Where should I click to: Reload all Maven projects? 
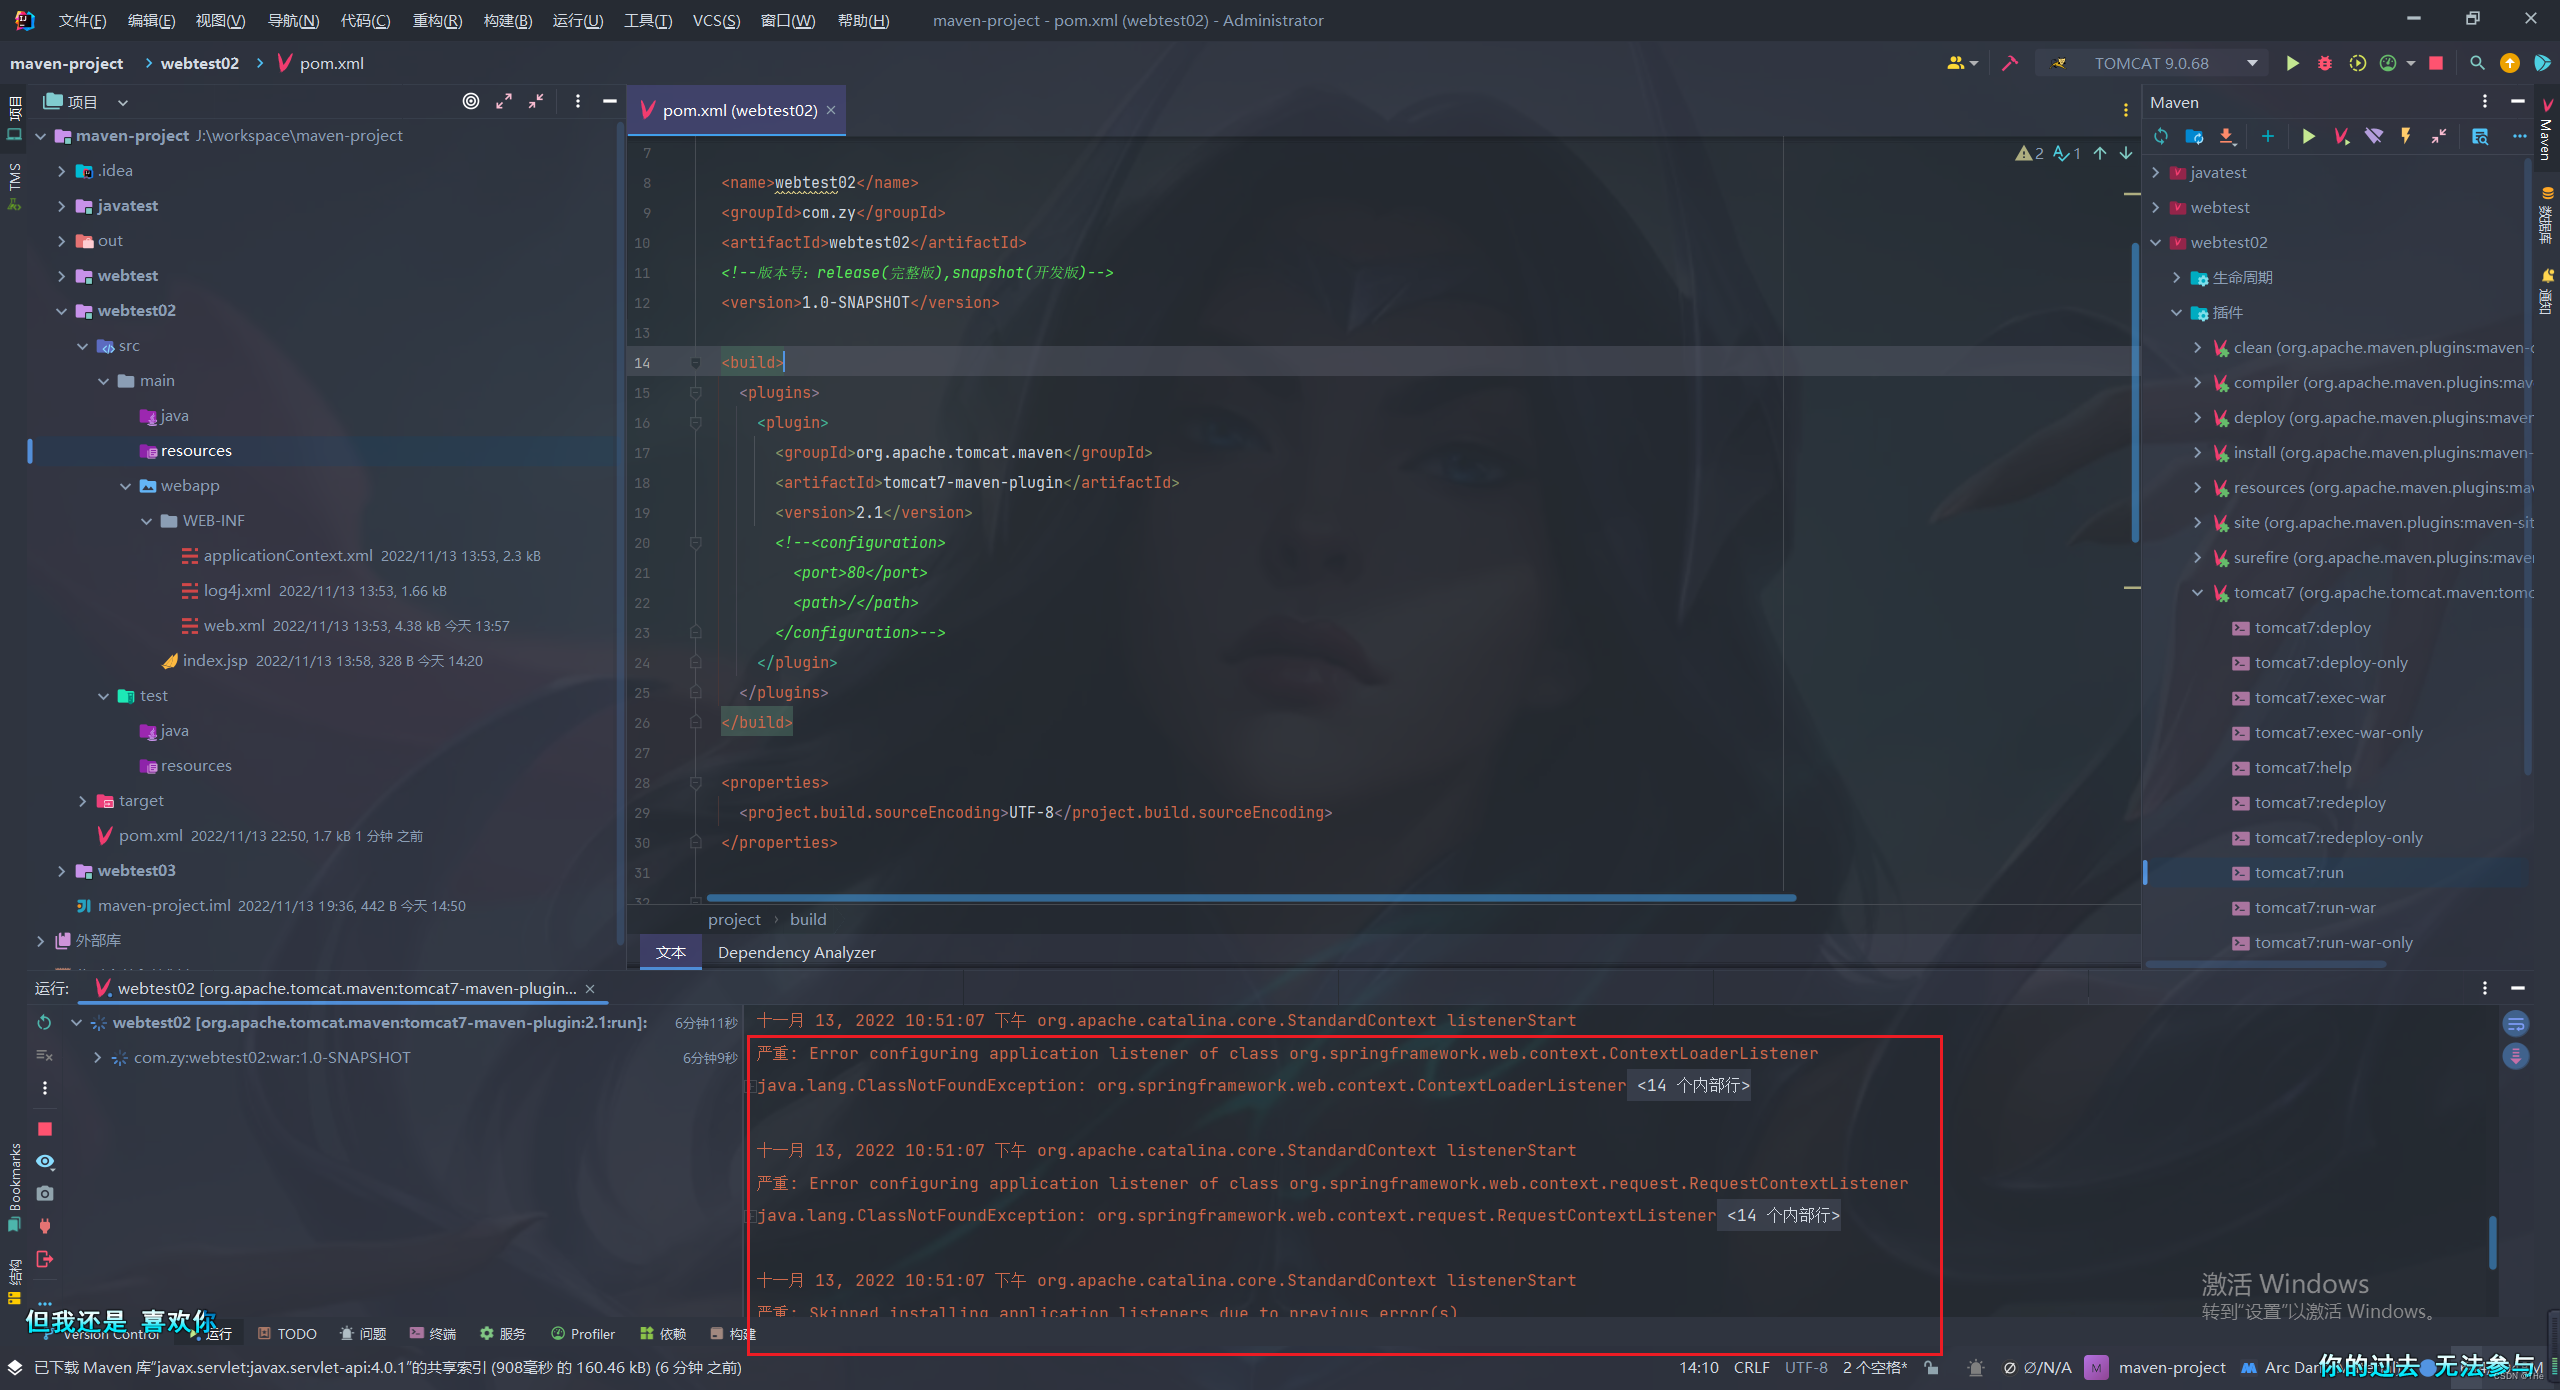click(2161, 137)
